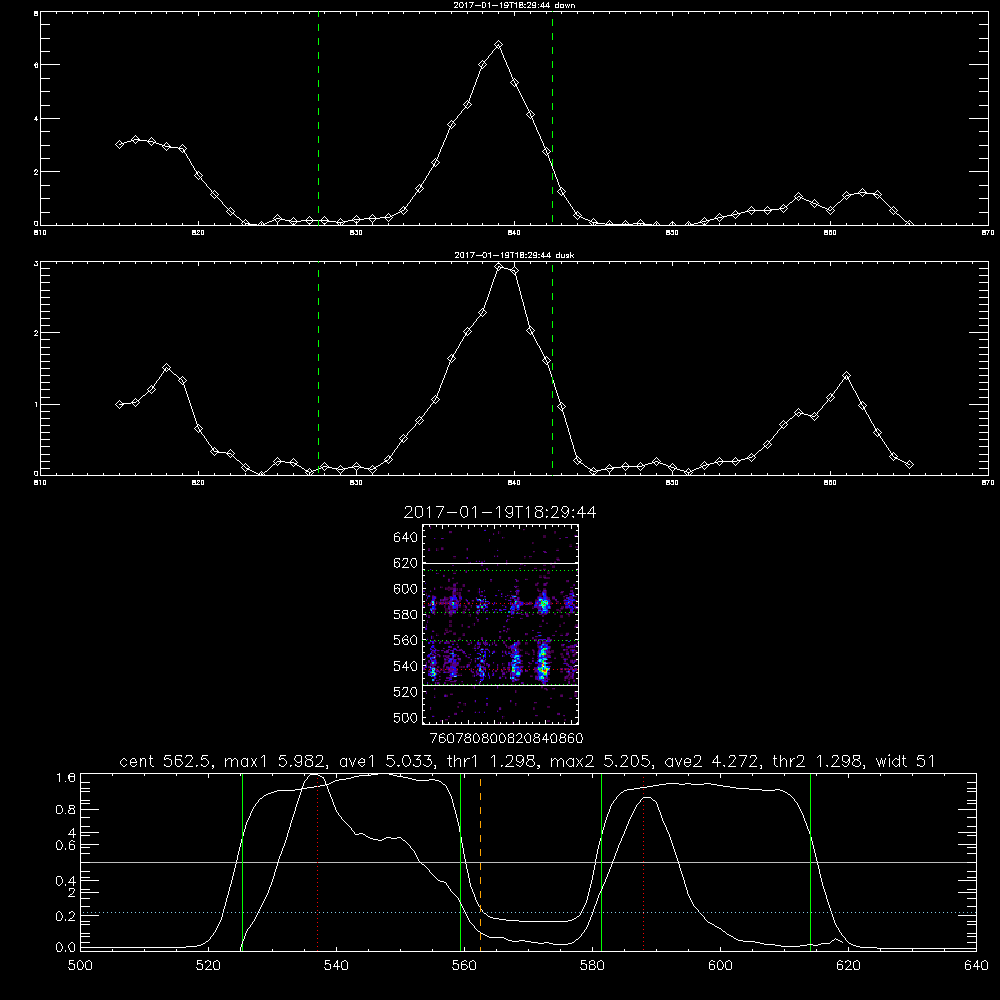Click the '560' x-axis label of bottom plot
1000x1000 pixels.
pyautogui.click(x=464, y=966)
